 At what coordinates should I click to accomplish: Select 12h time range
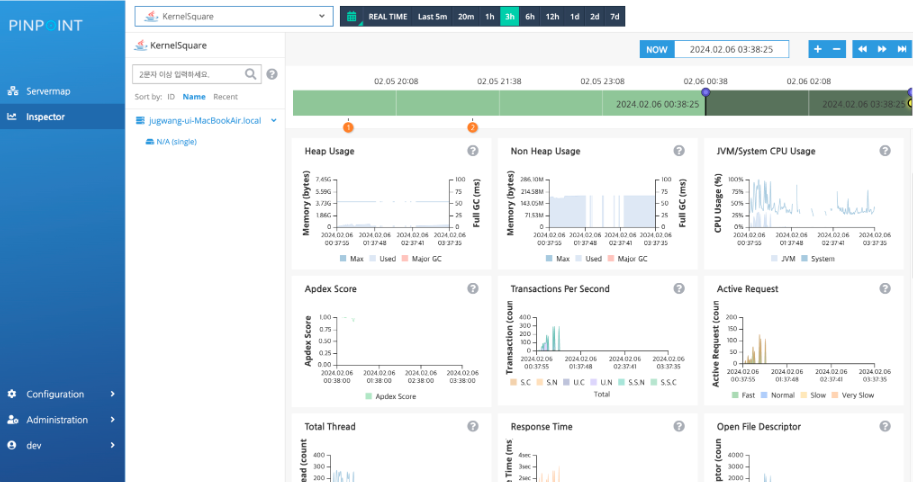pyautogui.click(x=553, y=16)
